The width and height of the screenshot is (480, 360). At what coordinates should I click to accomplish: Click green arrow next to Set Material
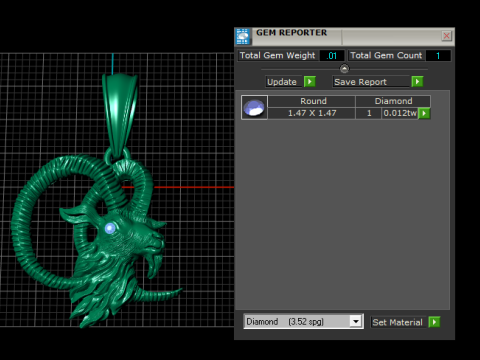coord(434,322)
